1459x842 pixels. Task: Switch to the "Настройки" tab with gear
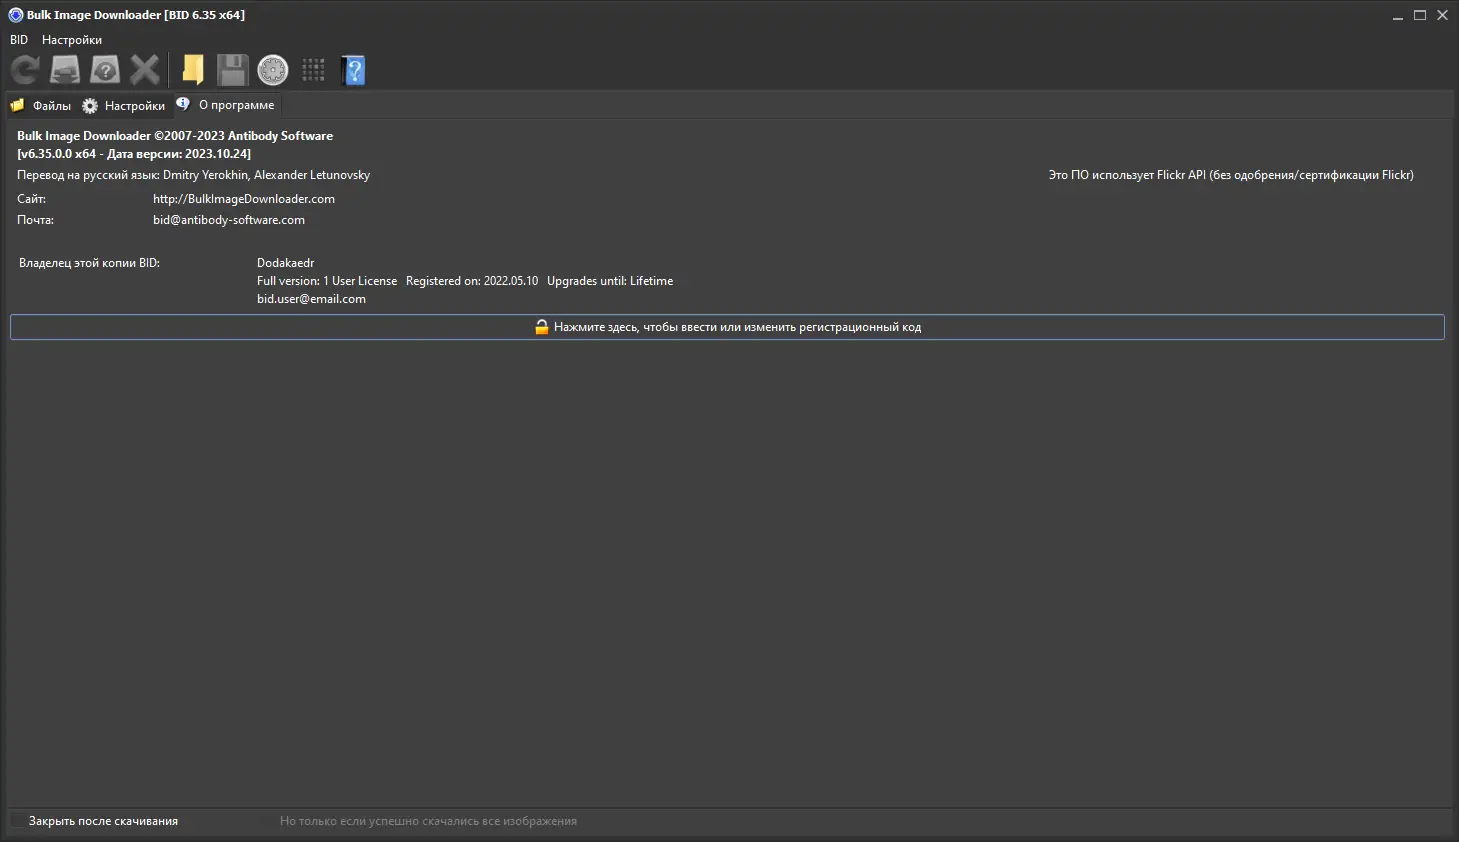click(x=124, y=105)
